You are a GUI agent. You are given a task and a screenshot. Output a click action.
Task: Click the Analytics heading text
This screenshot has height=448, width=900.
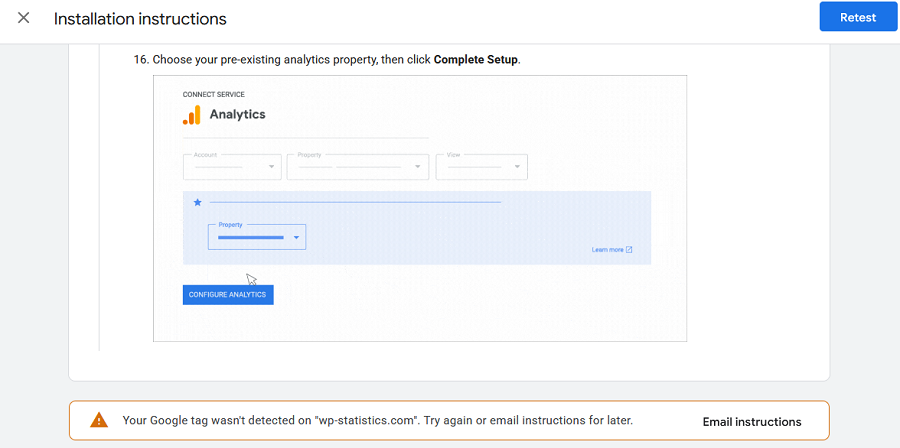(x=238, y=114)
